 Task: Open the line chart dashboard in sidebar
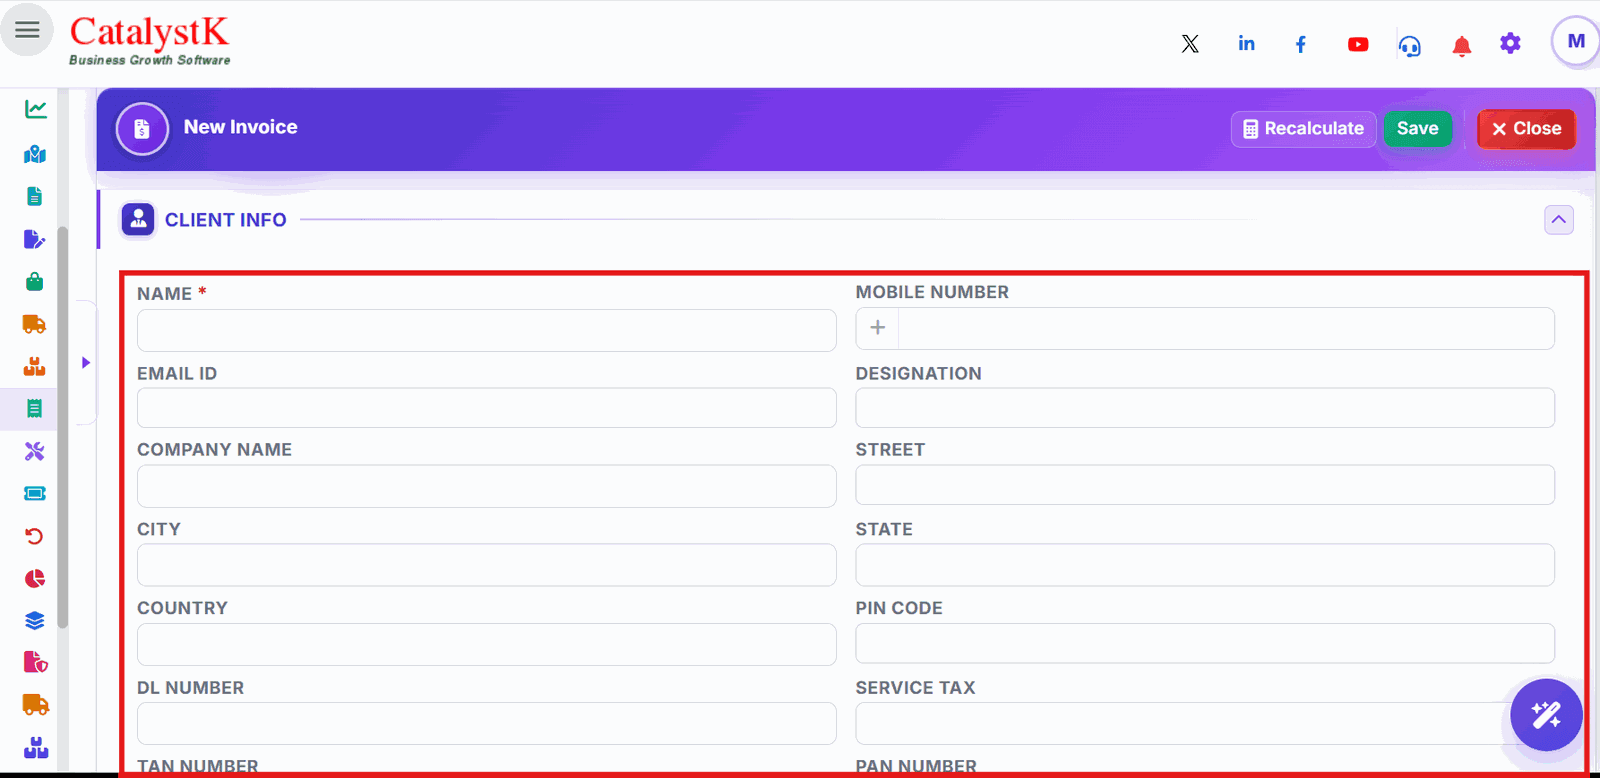[x=35, y=109]
